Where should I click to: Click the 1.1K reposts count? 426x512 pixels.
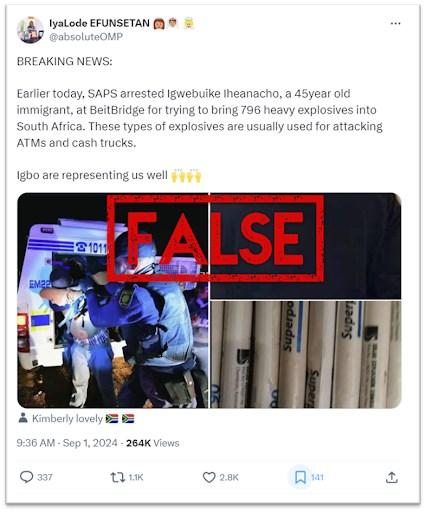(x=136, y=477)
